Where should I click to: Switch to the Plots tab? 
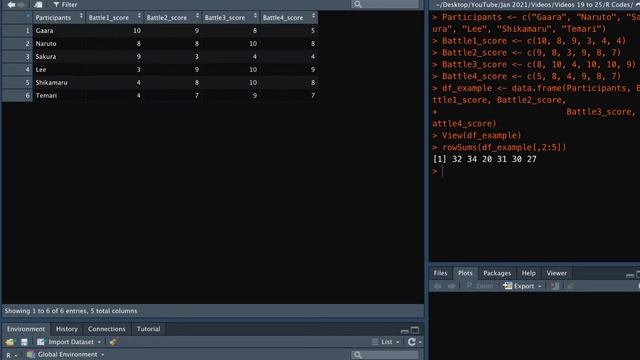[x=465, y=273]
